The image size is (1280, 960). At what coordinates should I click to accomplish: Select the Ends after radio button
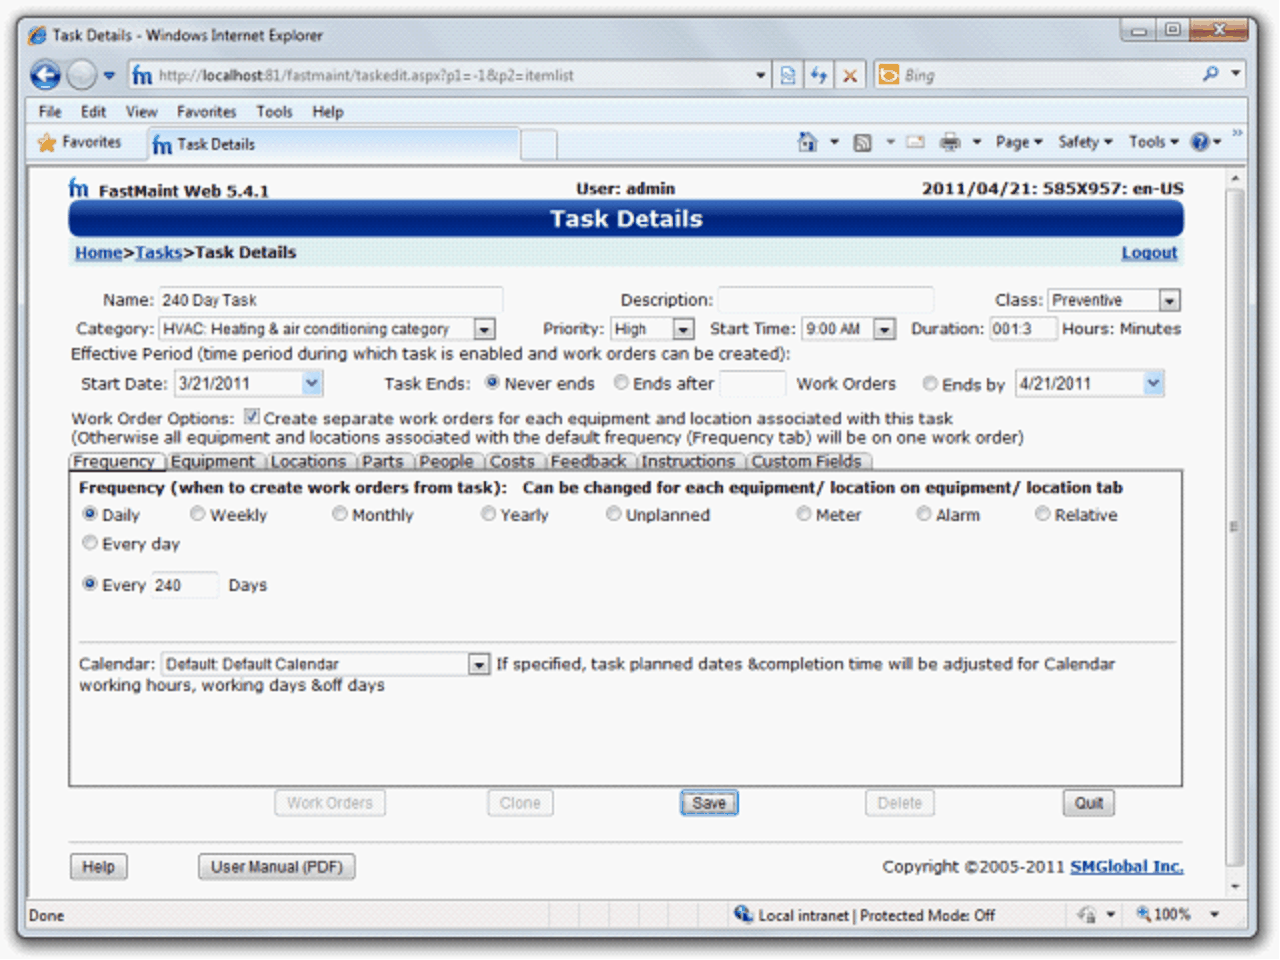[621, 382]
